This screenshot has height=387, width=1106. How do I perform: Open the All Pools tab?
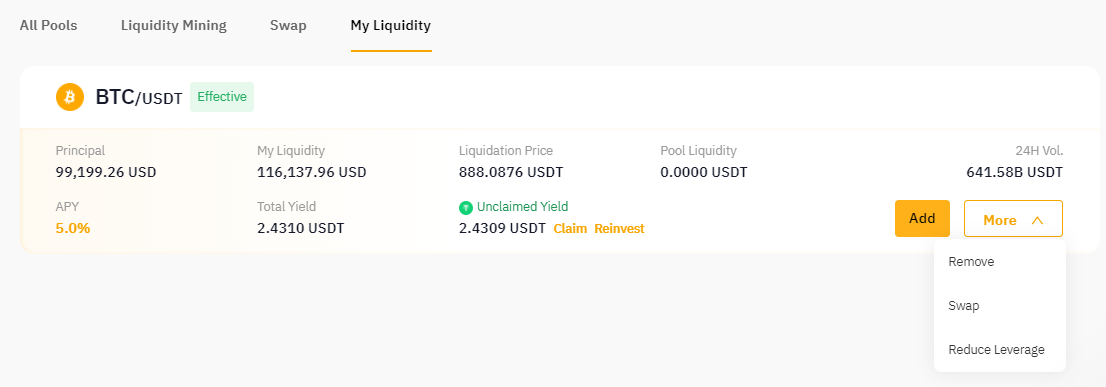[x=49, y=25]
